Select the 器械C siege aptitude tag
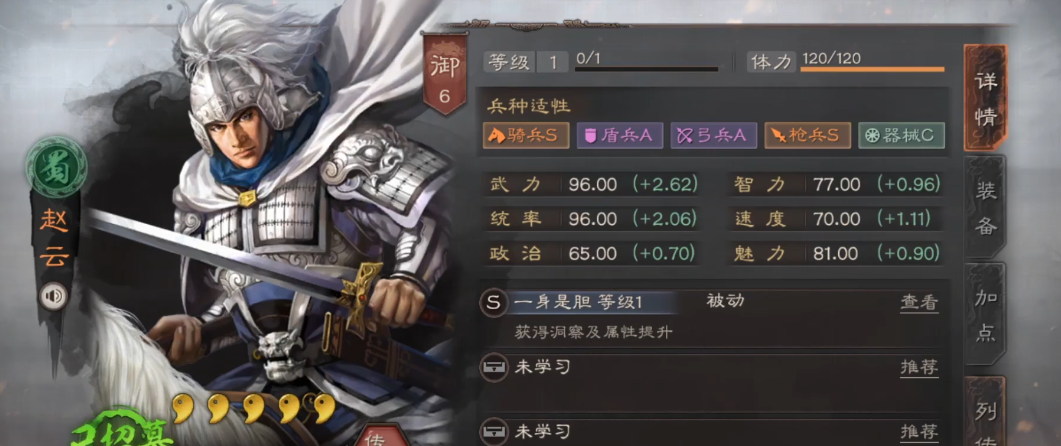This screenshot has height=446, width=1061. pyautogui.click(x=901, y=135)
